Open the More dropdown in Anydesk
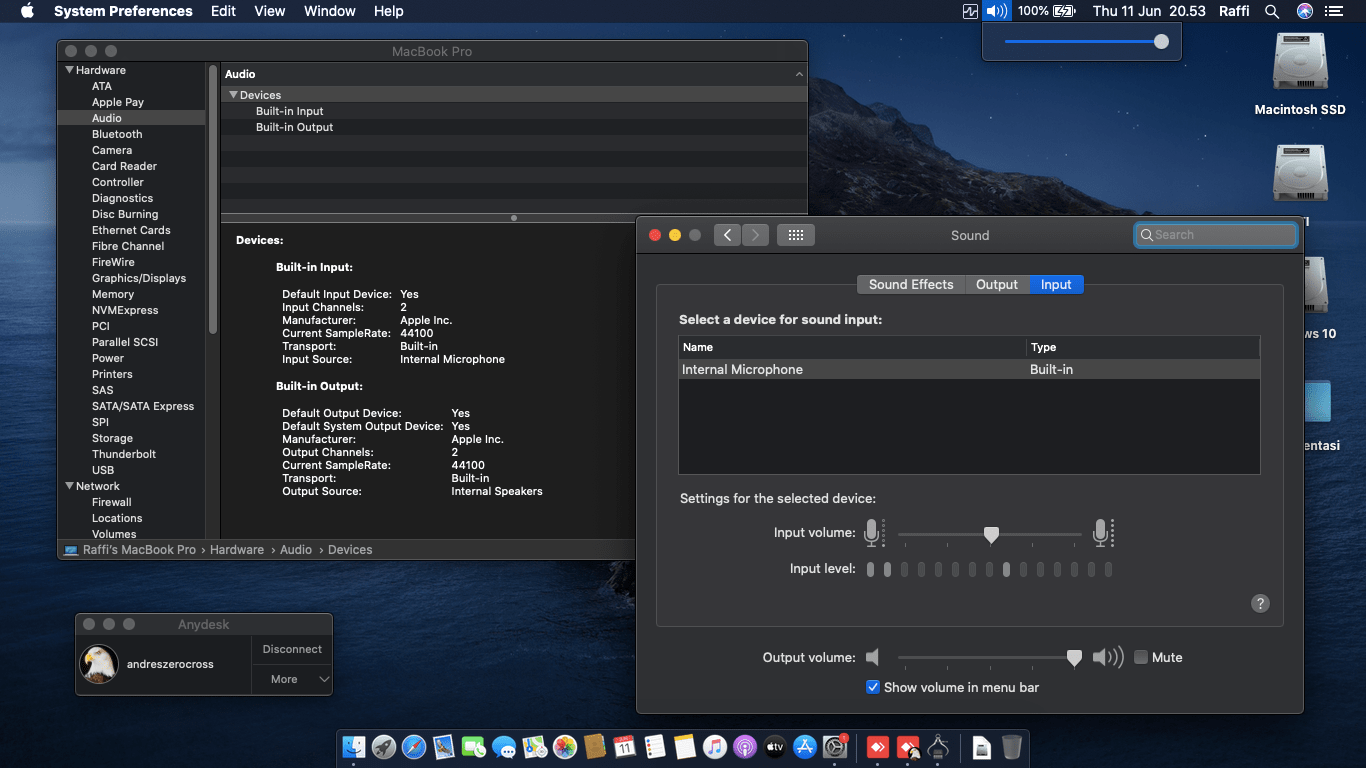 (x=292, y=679)
